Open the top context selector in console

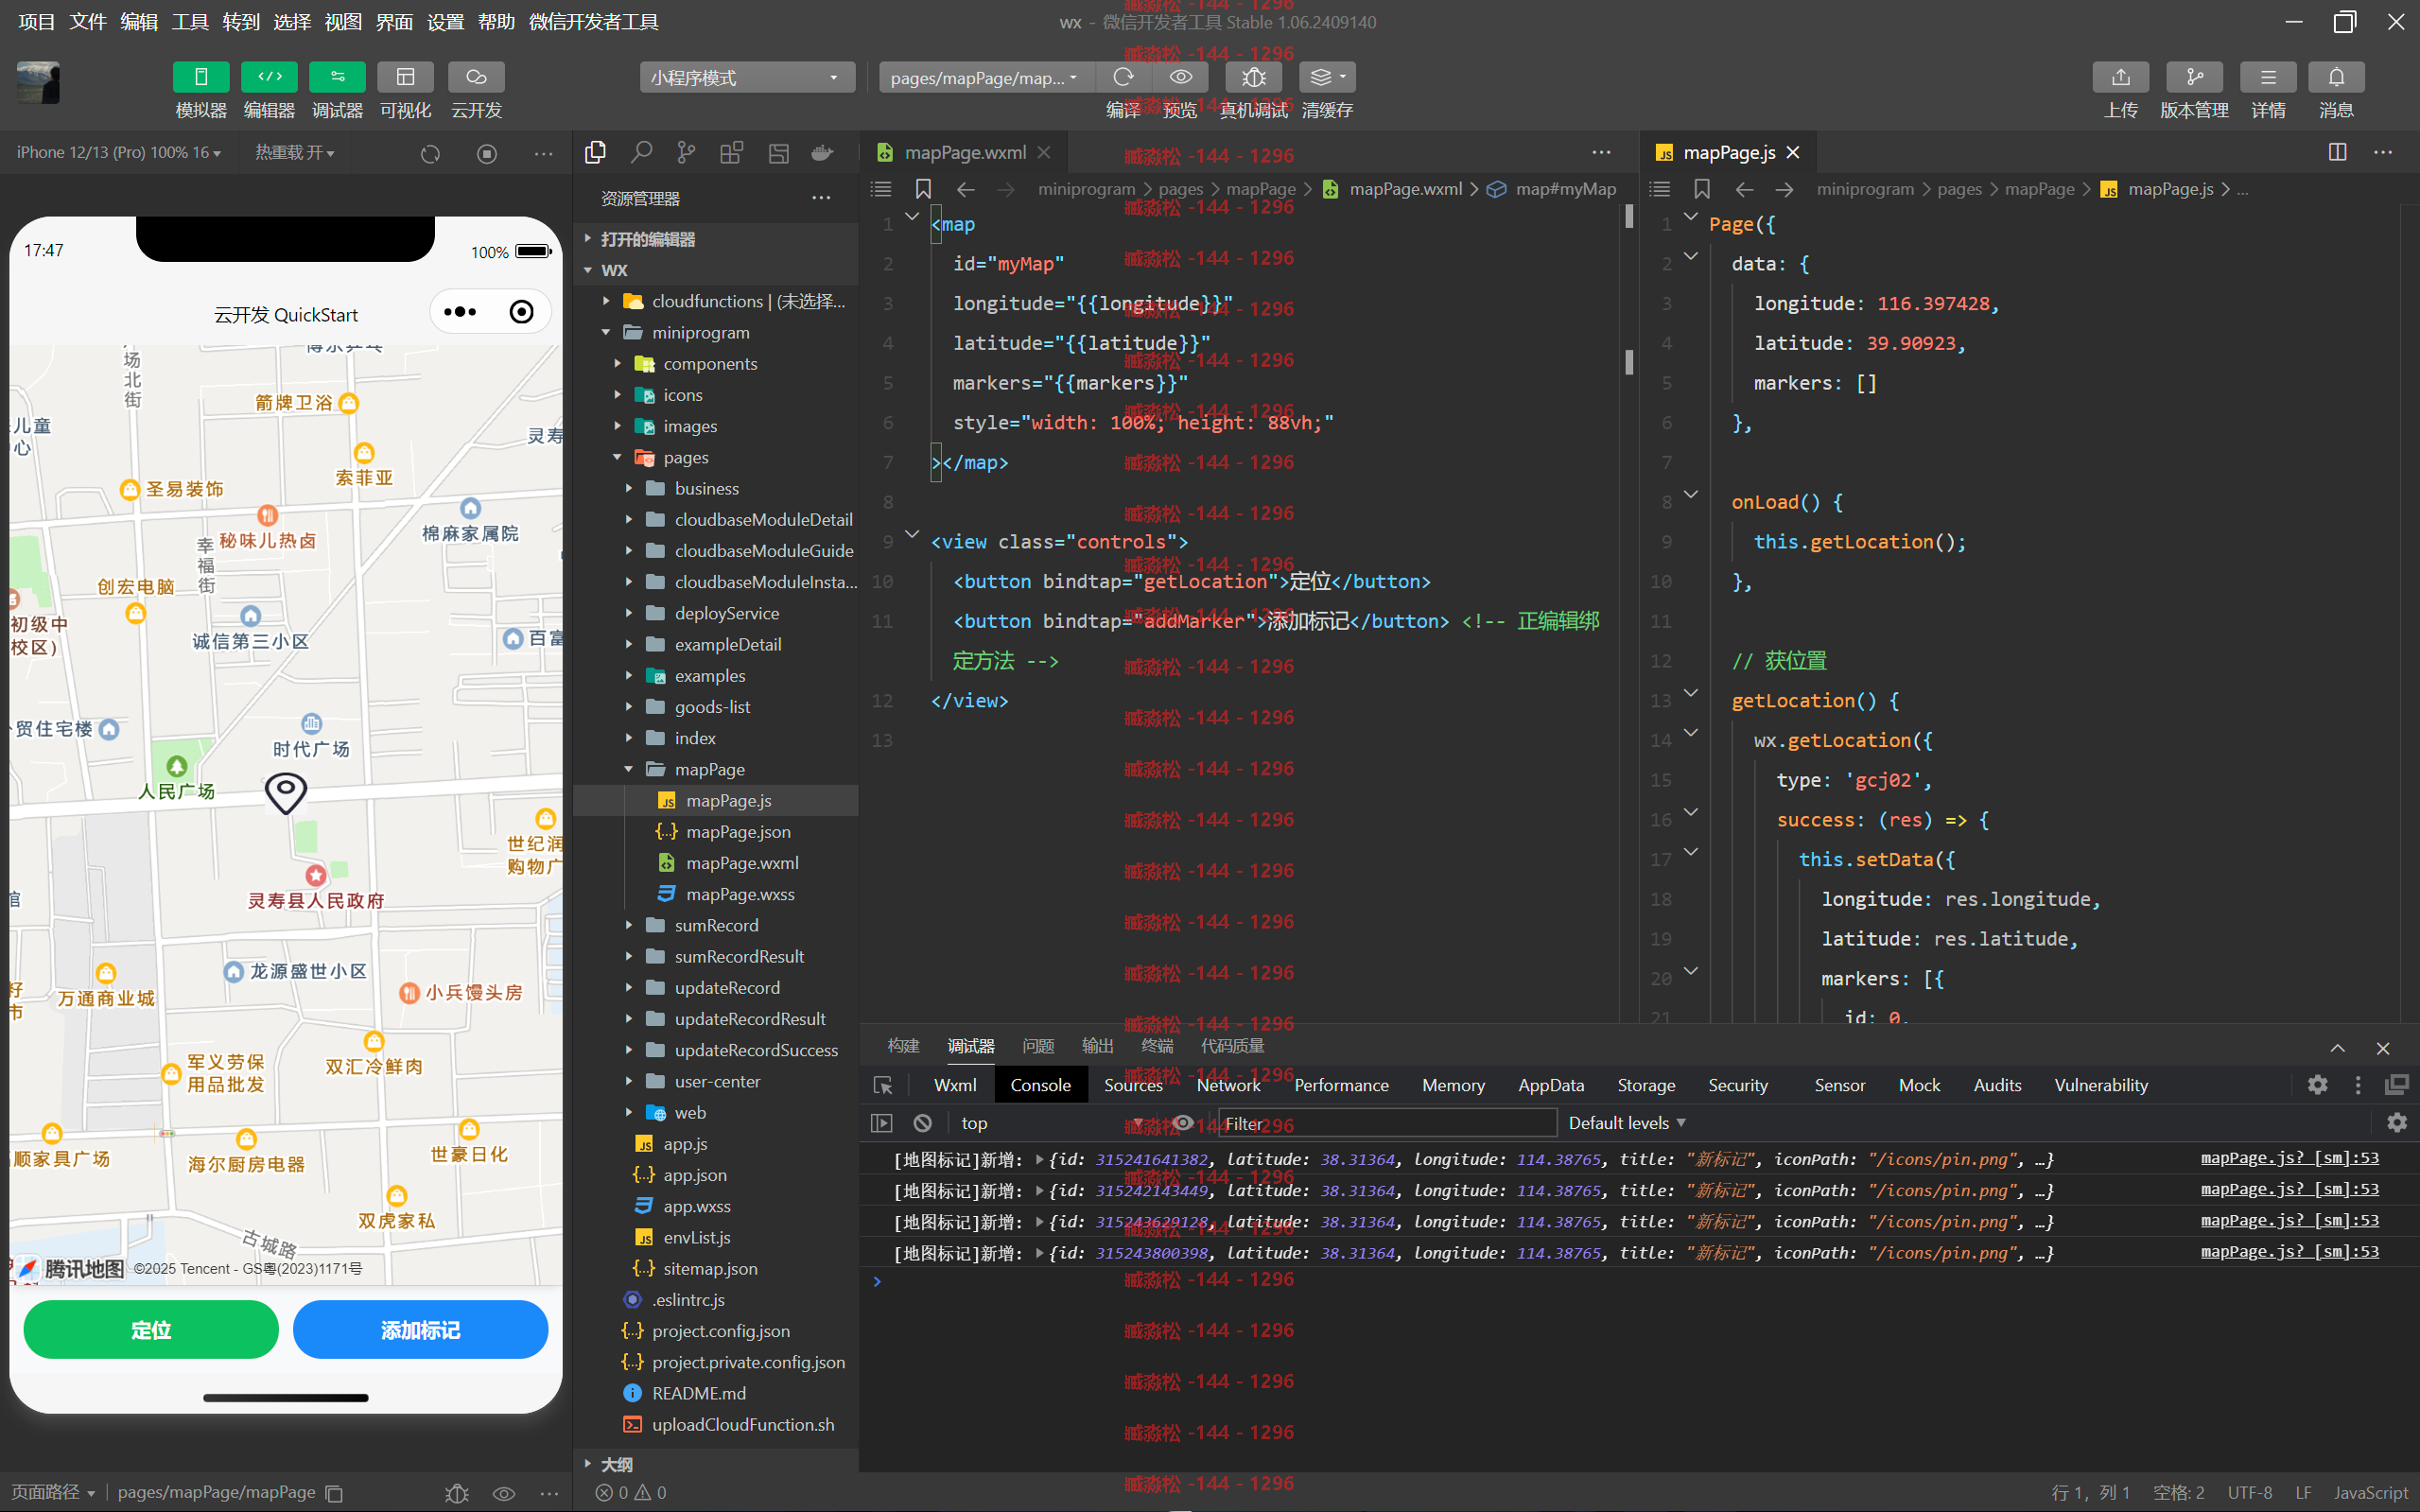pos(1052,1123)
